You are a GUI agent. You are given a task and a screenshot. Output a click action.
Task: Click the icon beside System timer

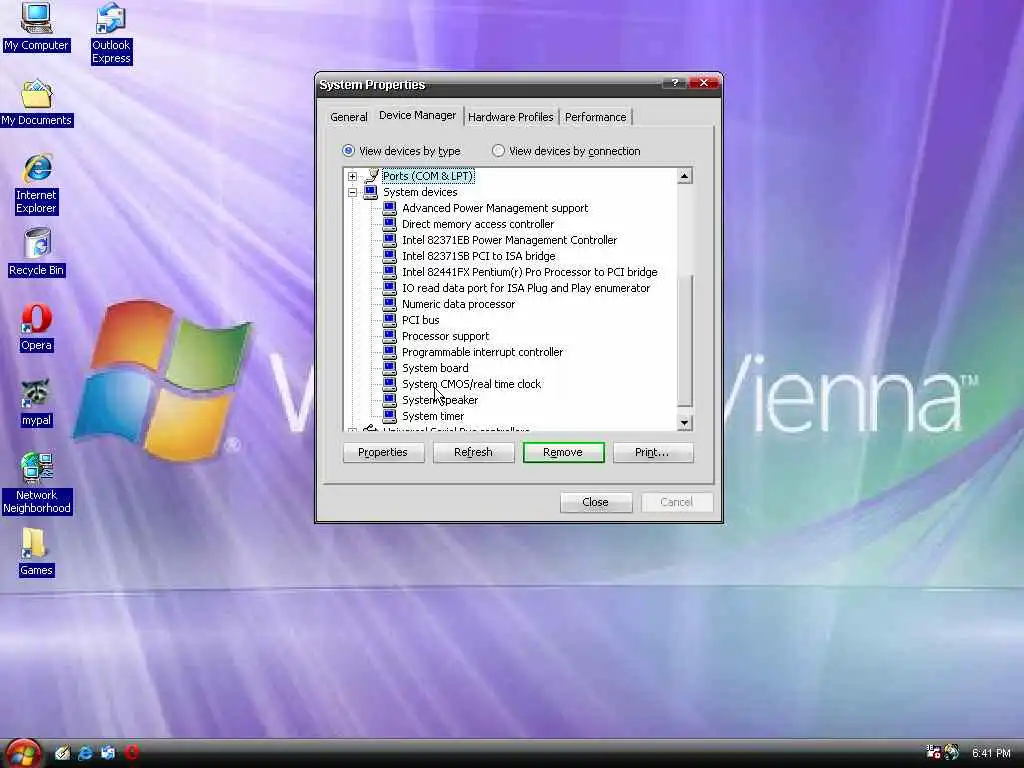[389, 416]
